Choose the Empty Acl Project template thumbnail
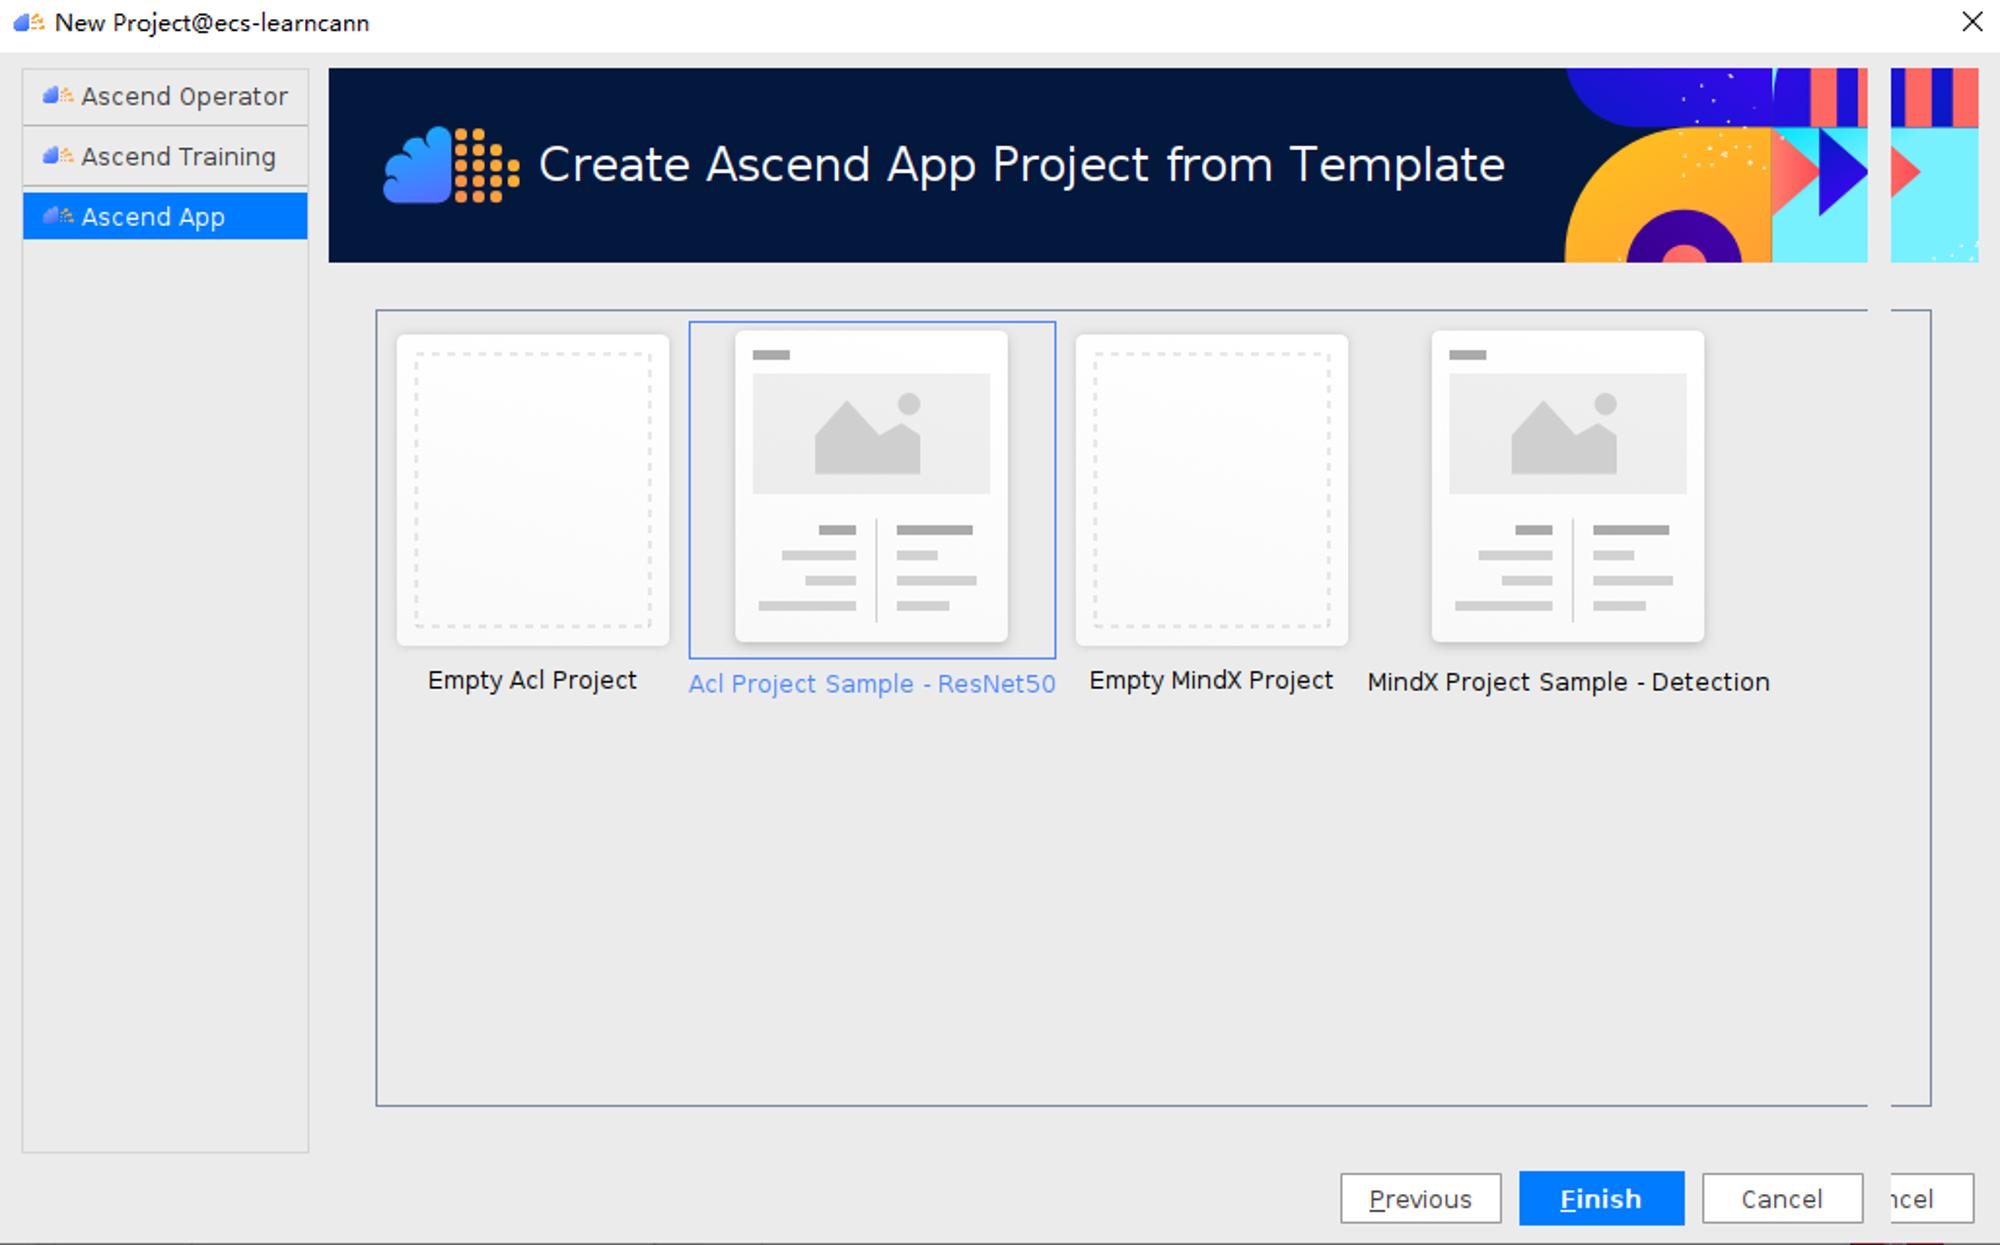Screen dimensions: 2000x1245 pyautogui.click(x=533, y=490)
